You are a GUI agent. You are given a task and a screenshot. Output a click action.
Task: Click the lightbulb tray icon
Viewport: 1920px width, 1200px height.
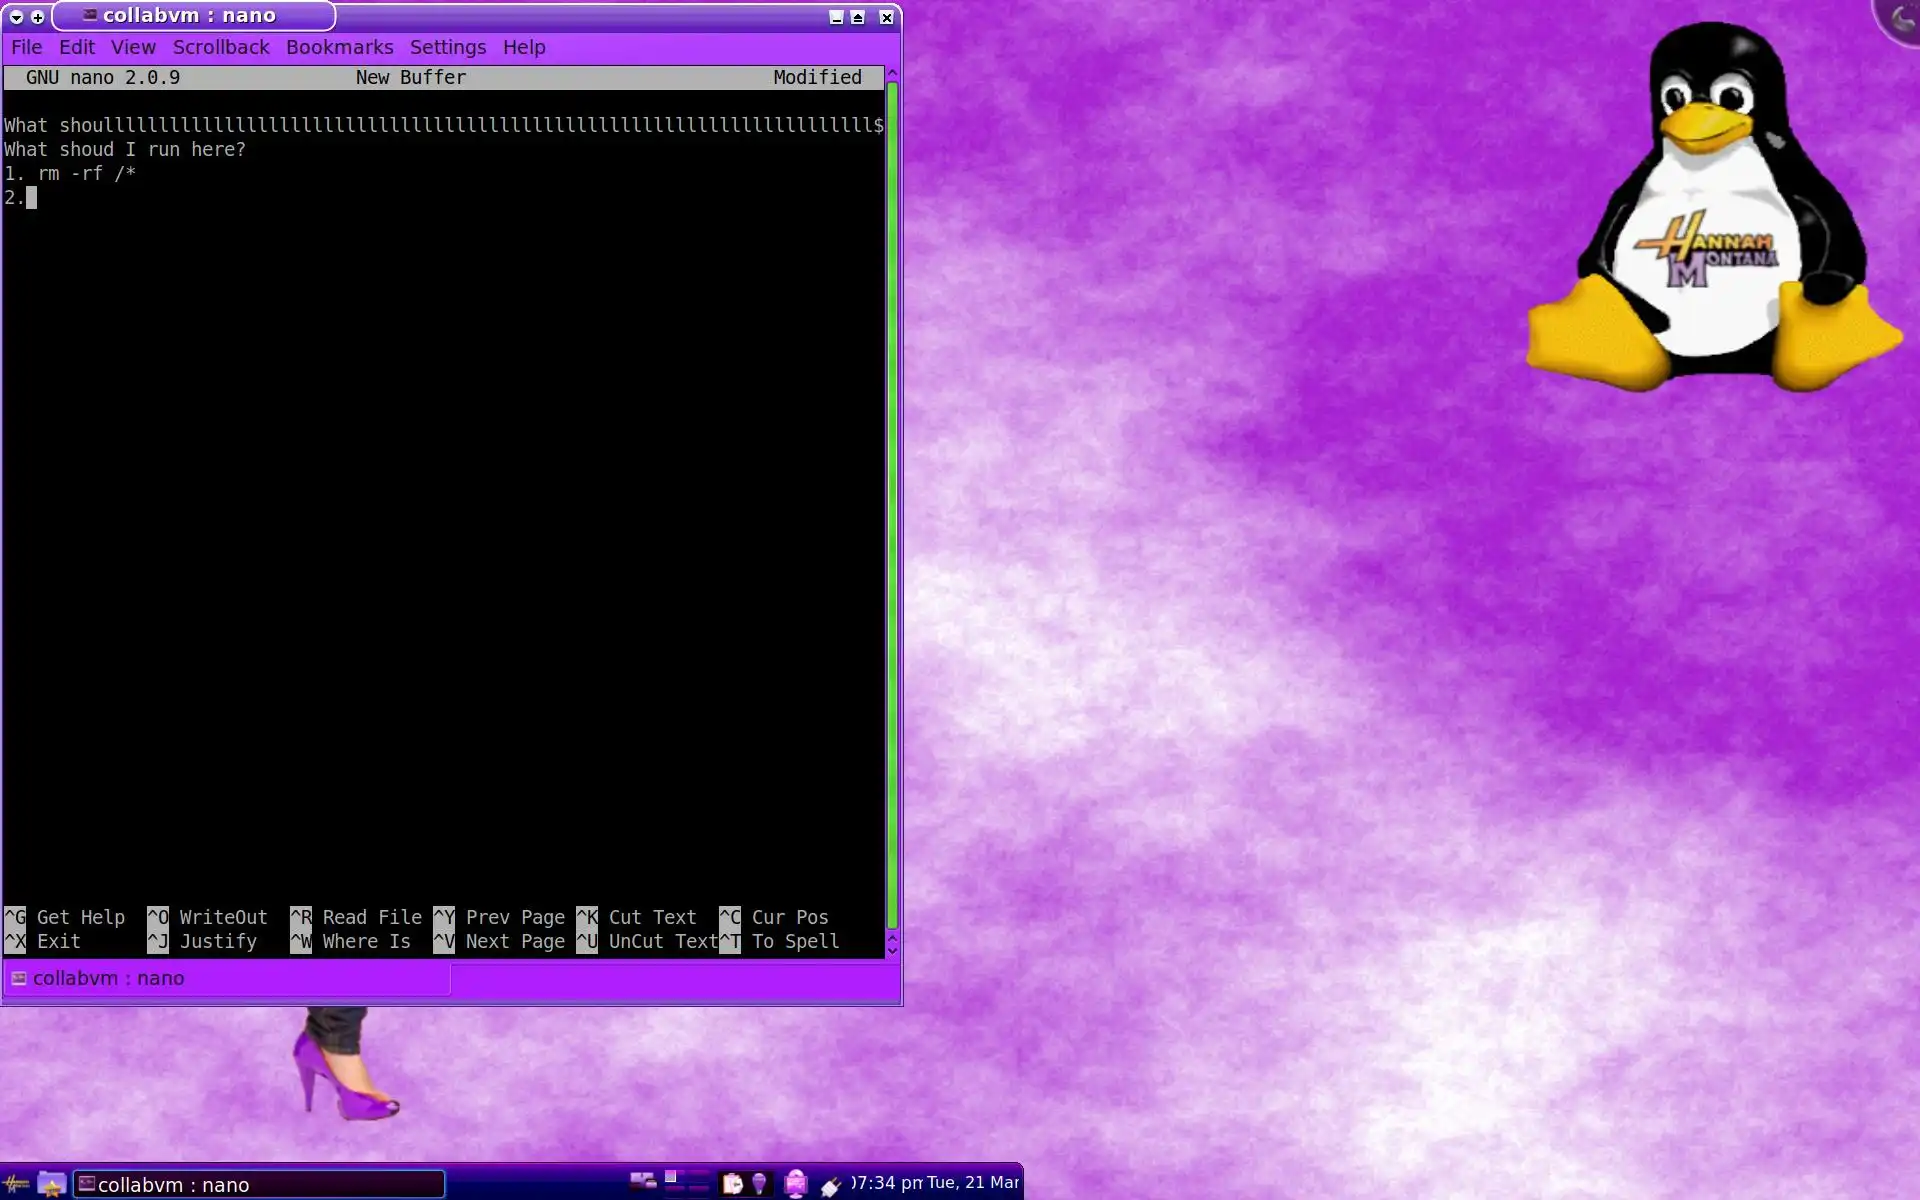tap(759, 1184)
